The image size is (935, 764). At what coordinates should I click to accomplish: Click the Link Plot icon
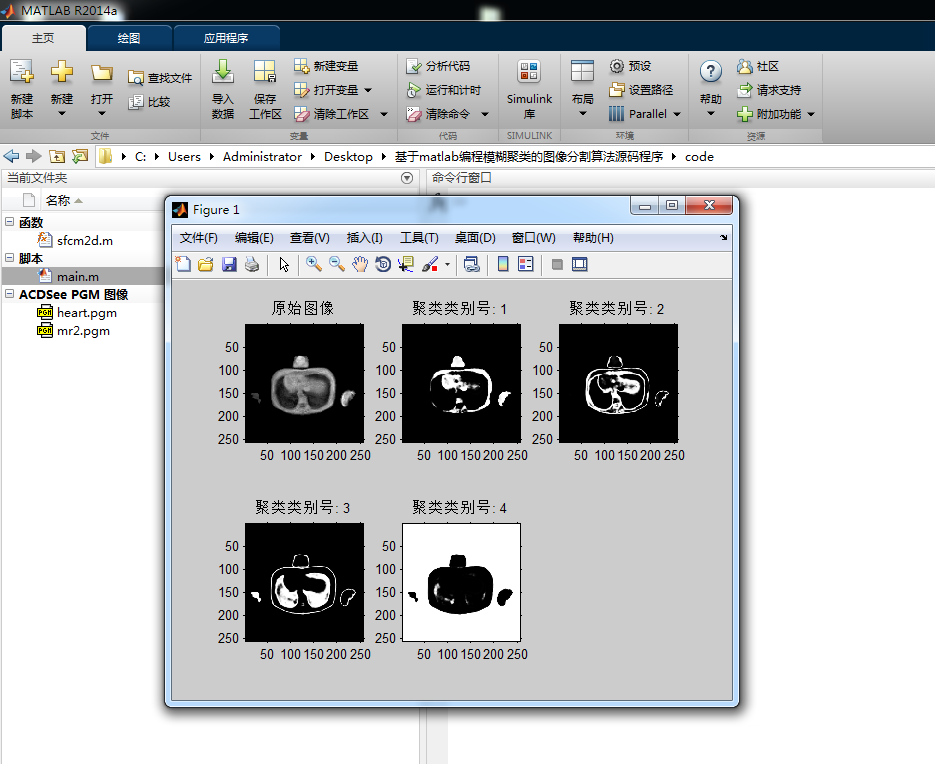471,264
